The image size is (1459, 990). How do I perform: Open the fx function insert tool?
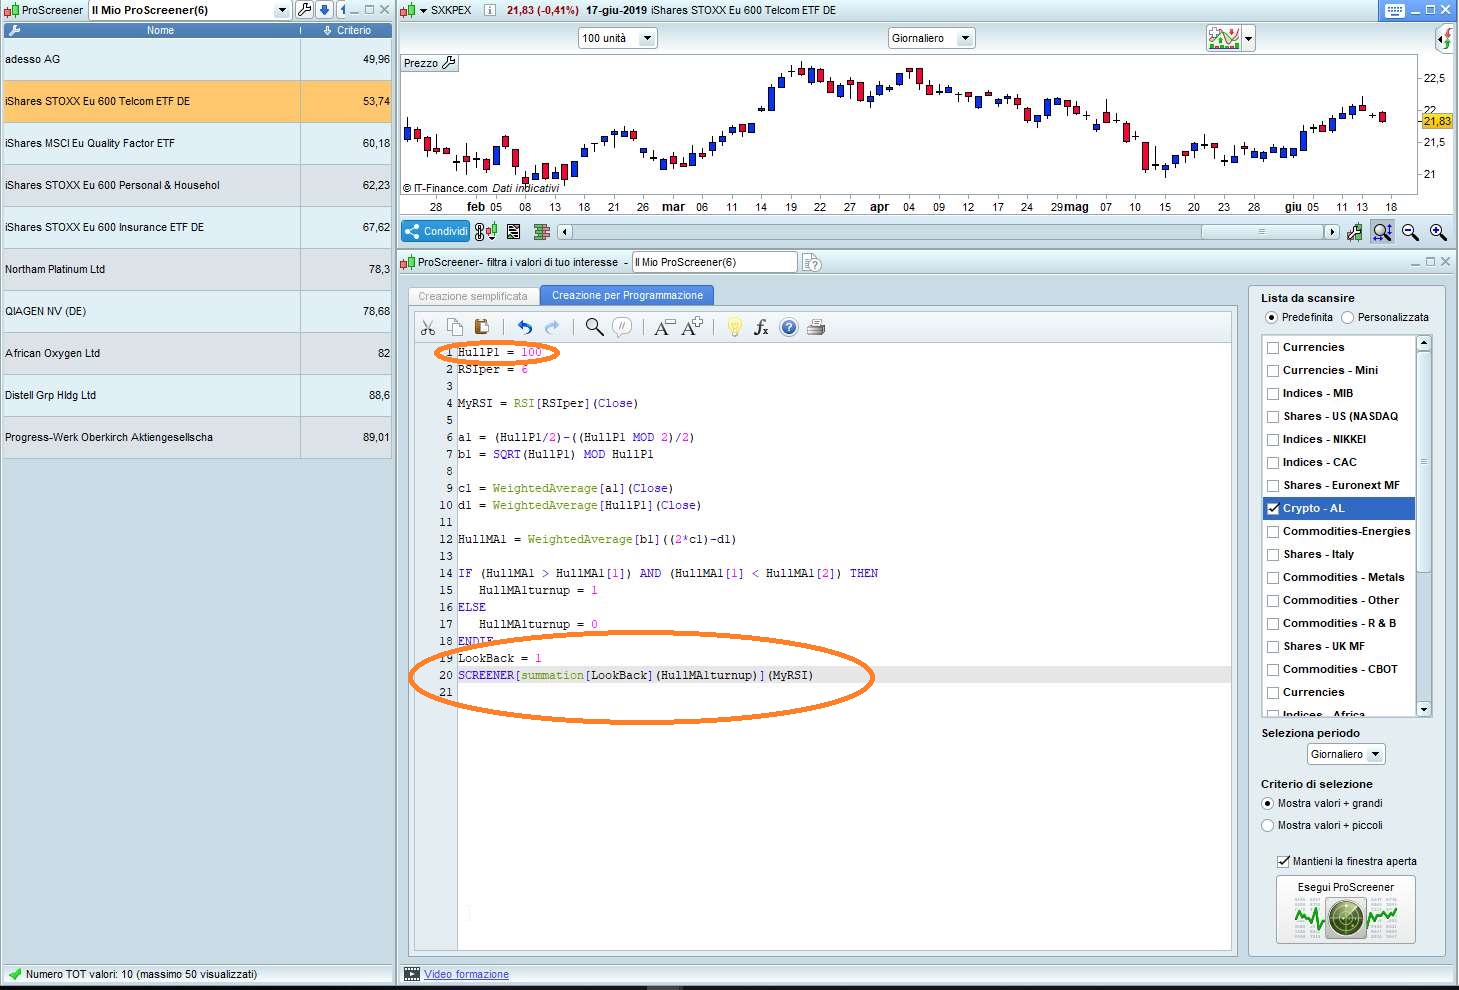(761, 327)
